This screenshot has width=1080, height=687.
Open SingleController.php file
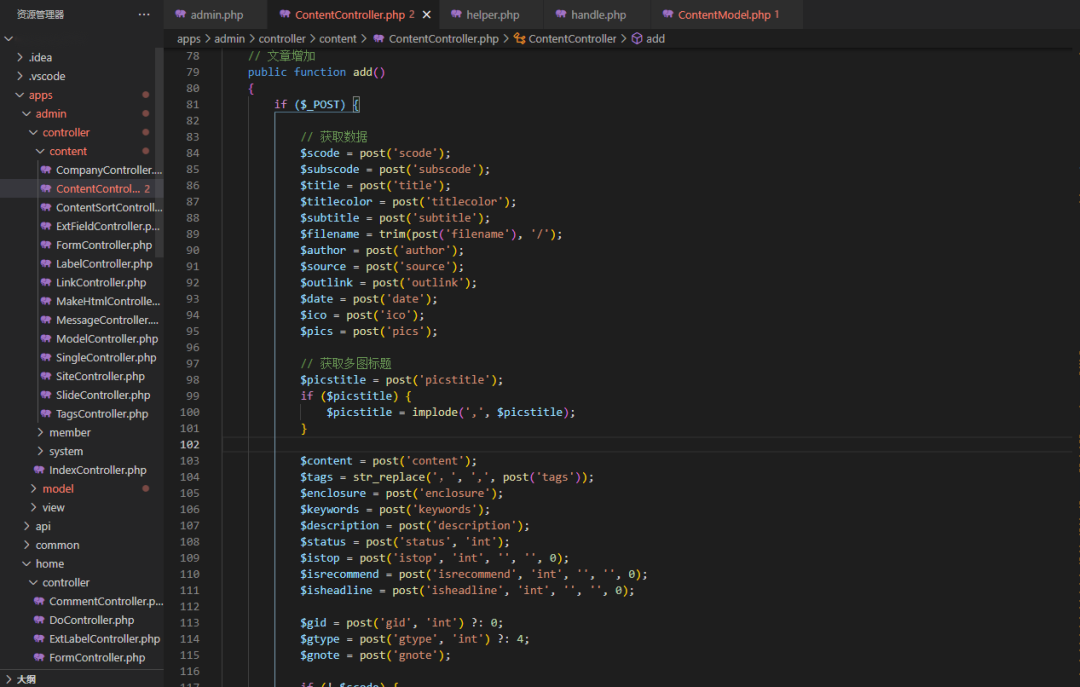(x=106, y=357)
